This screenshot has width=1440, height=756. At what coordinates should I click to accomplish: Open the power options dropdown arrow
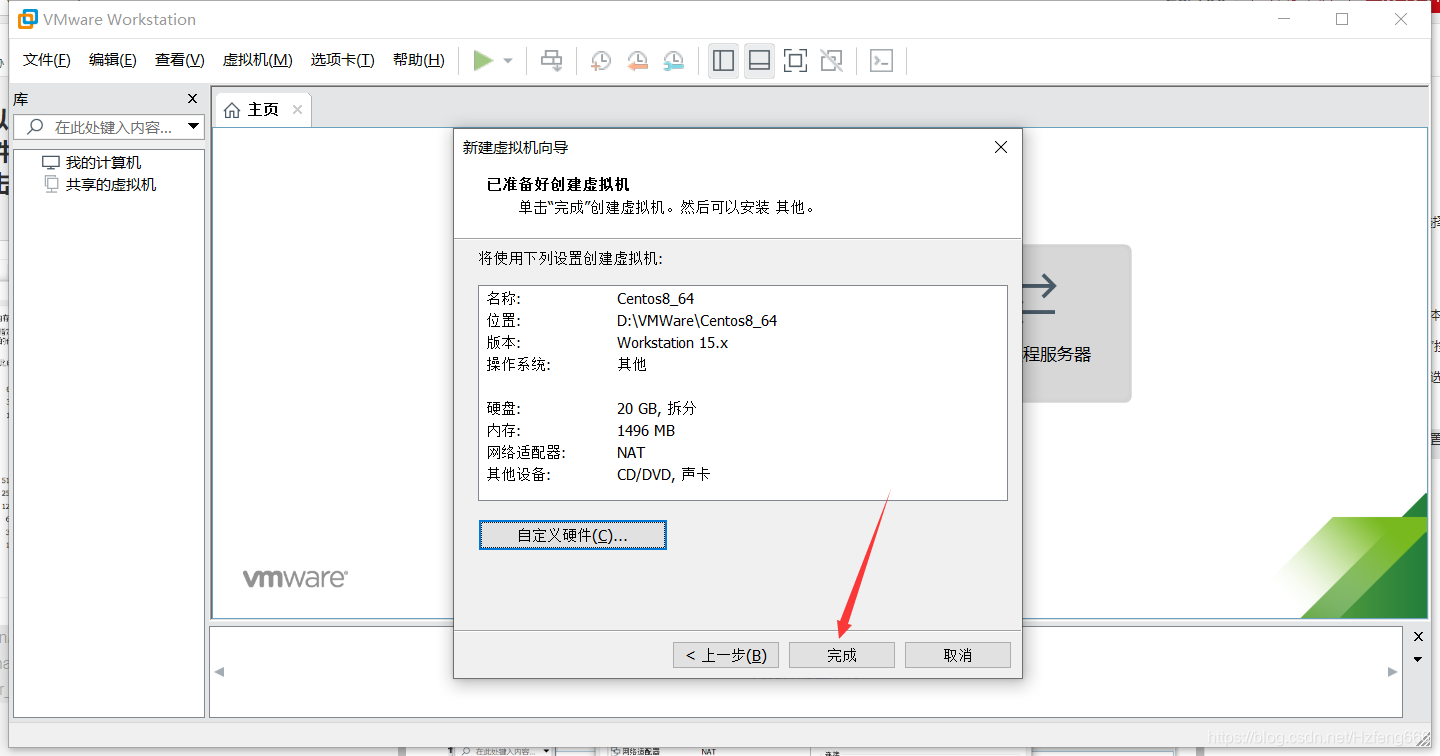[508, 61]
